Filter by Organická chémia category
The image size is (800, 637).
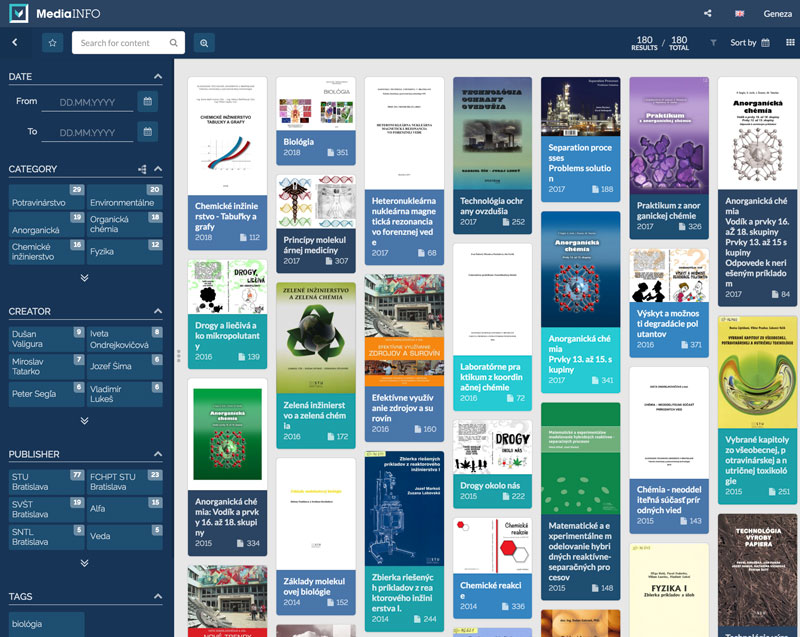pyautogui.click(x=124, y=224)
